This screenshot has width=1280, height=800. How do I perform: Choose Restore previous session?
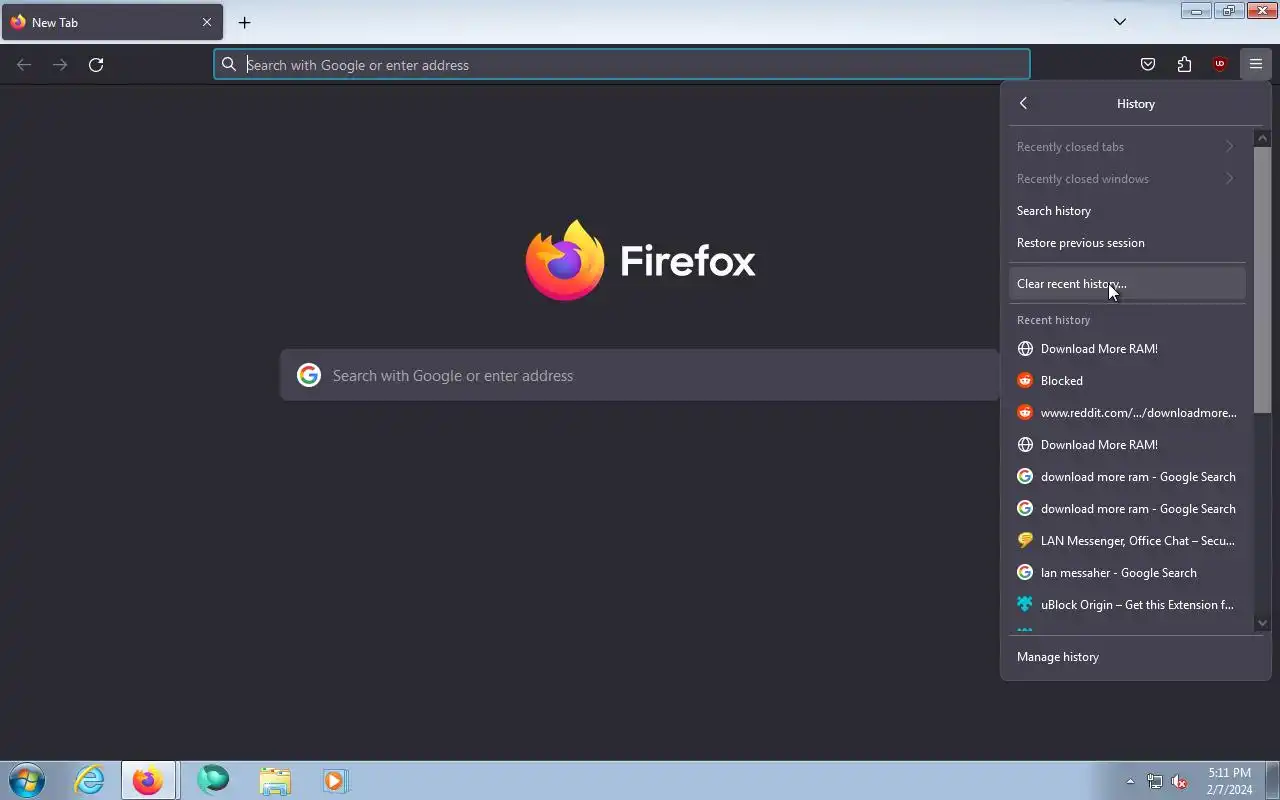pyautogui.click(x=1127, y=243)
